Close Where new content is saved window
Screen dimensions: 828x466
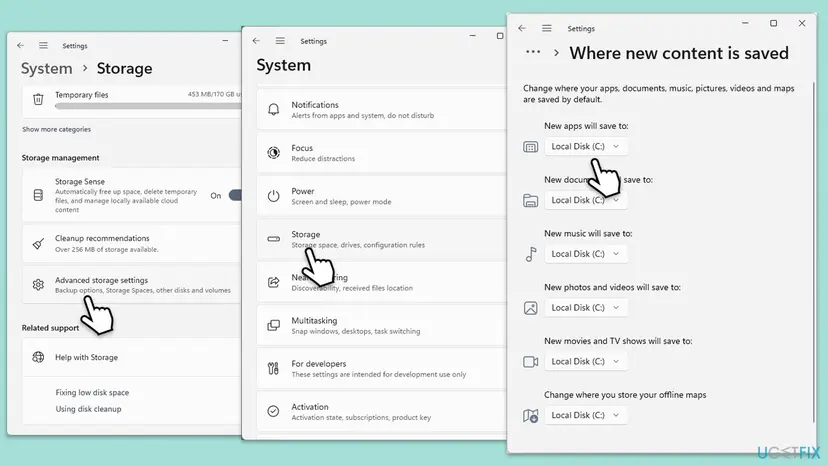(x=802, y=23)
